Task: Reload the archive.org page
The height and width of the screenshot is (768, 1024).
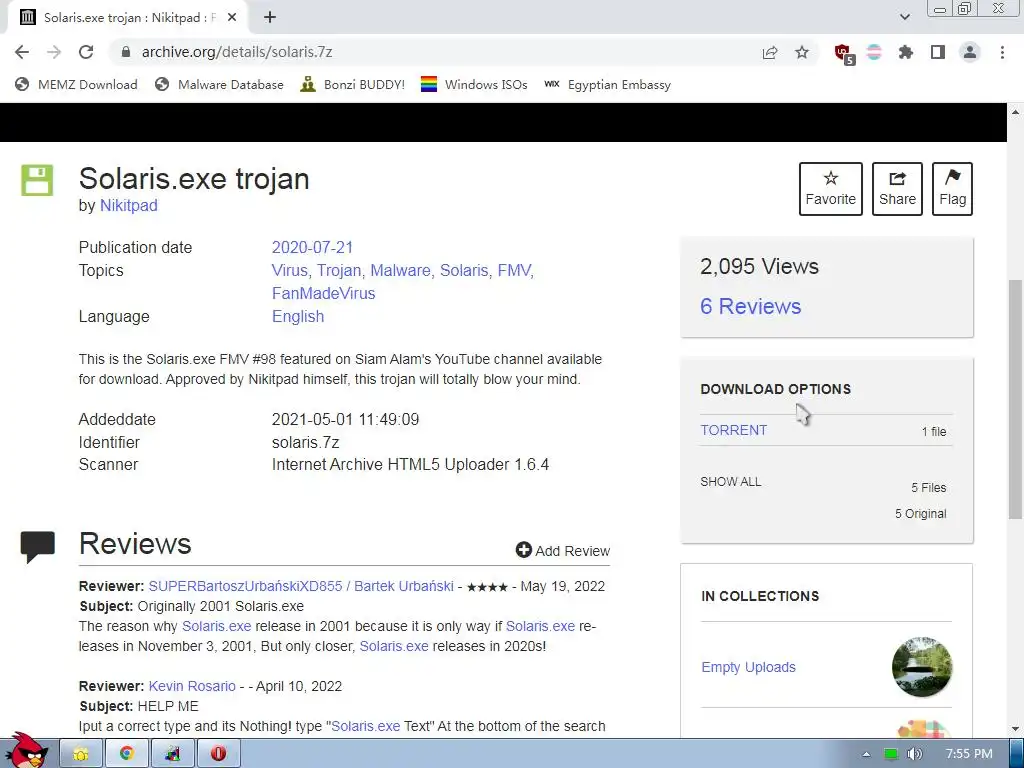Action: (86, 52)
